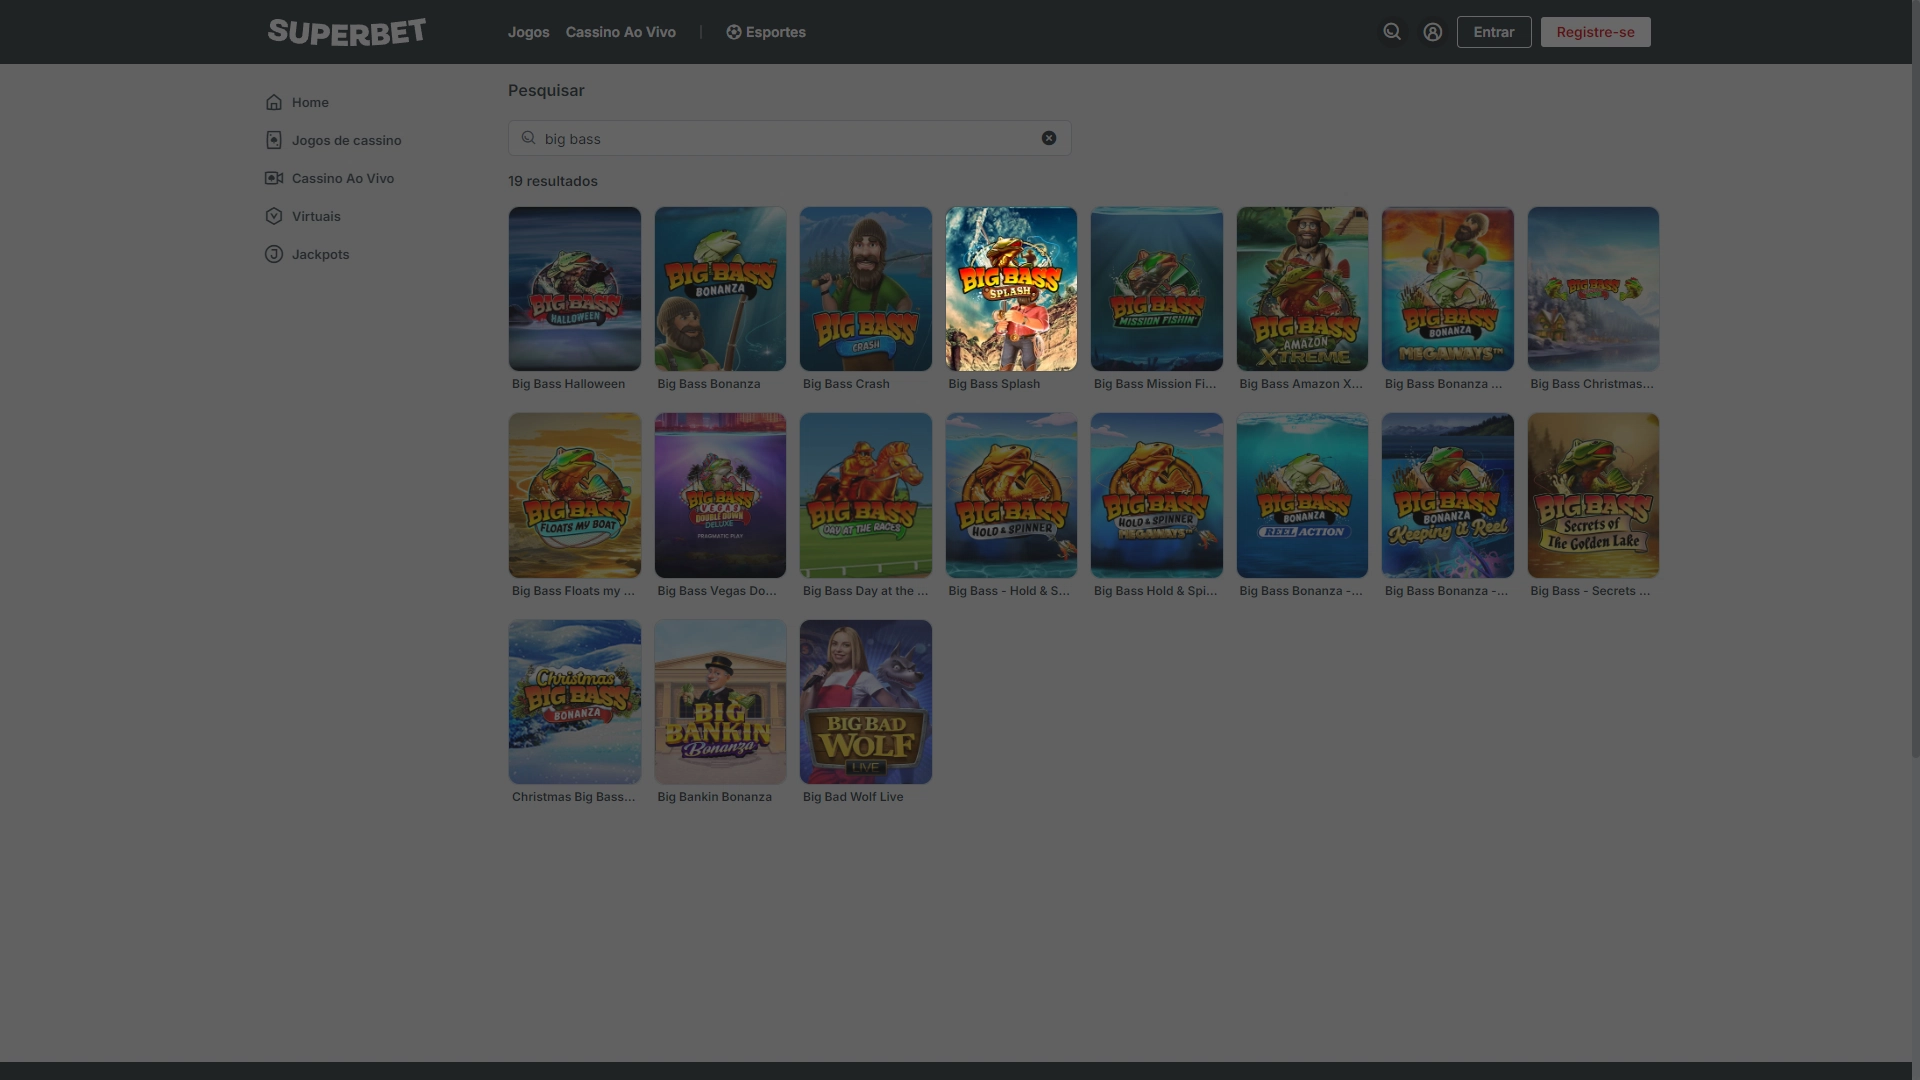
Task: Open Big Bass Bonanza Keeping it Reel thumbnail
Action: pyautogui.click(x=1447, y=495)
